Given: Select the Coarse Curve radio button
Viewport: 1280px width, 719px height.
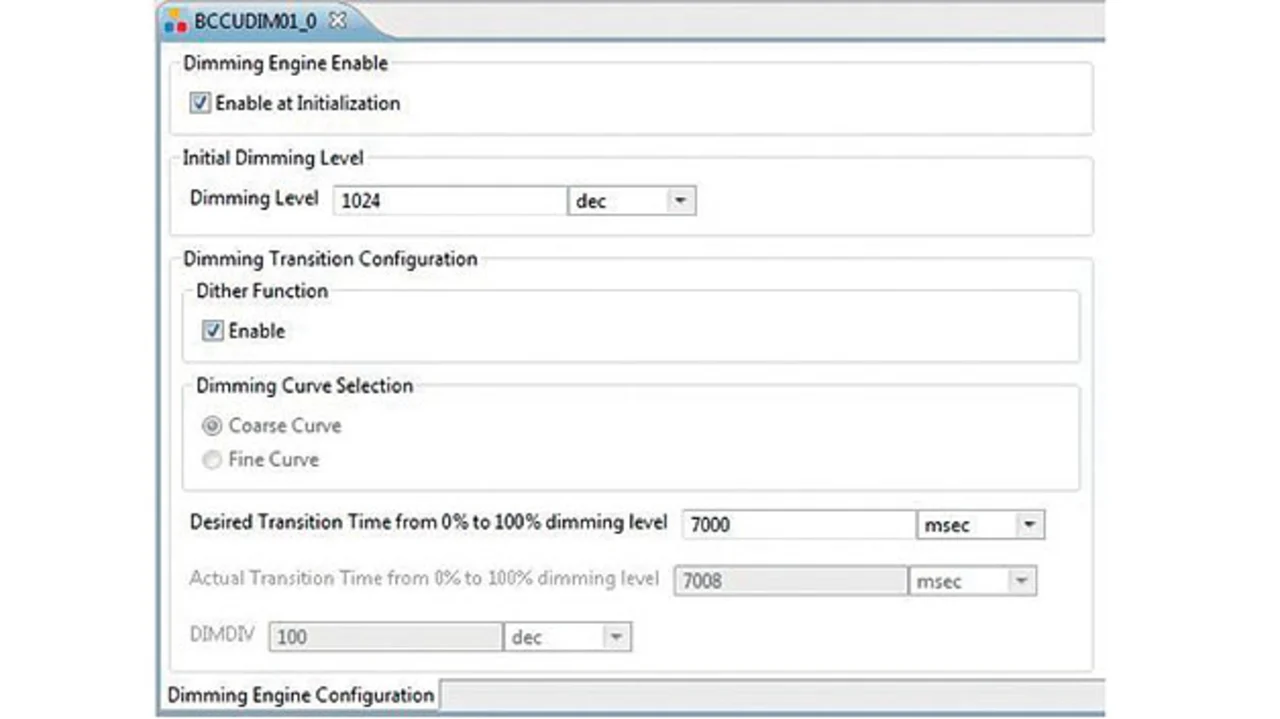Looking at the screenshot, I should (x=212, y=426).
